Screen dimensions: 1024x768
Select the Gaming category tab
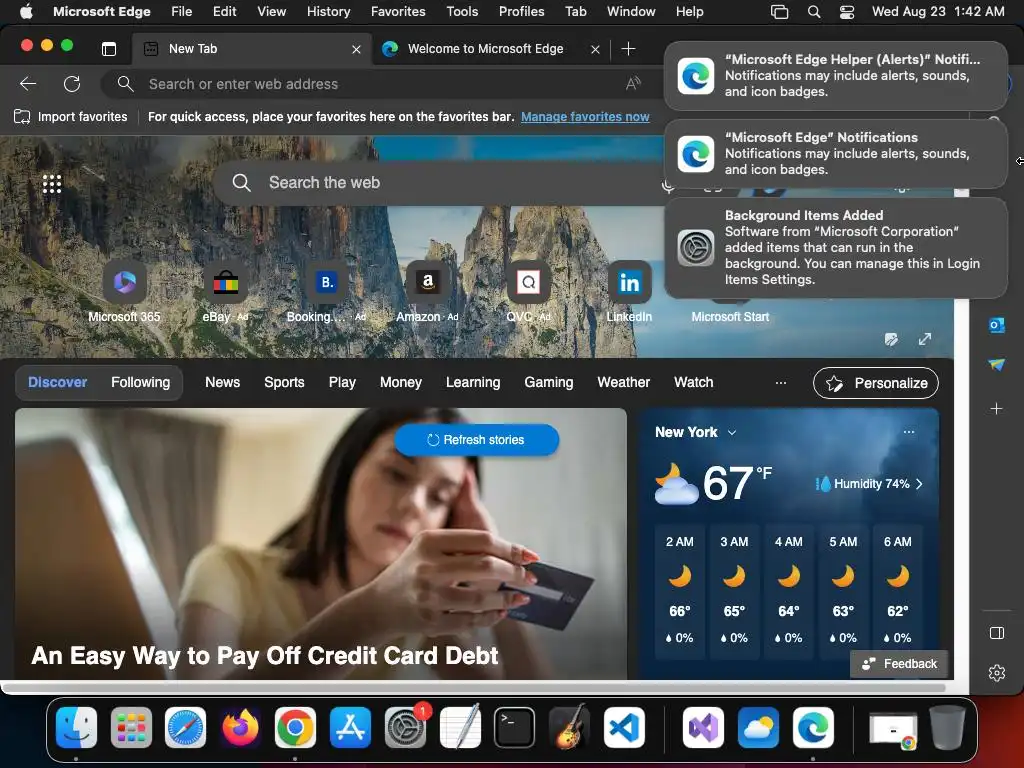(549, 383)
